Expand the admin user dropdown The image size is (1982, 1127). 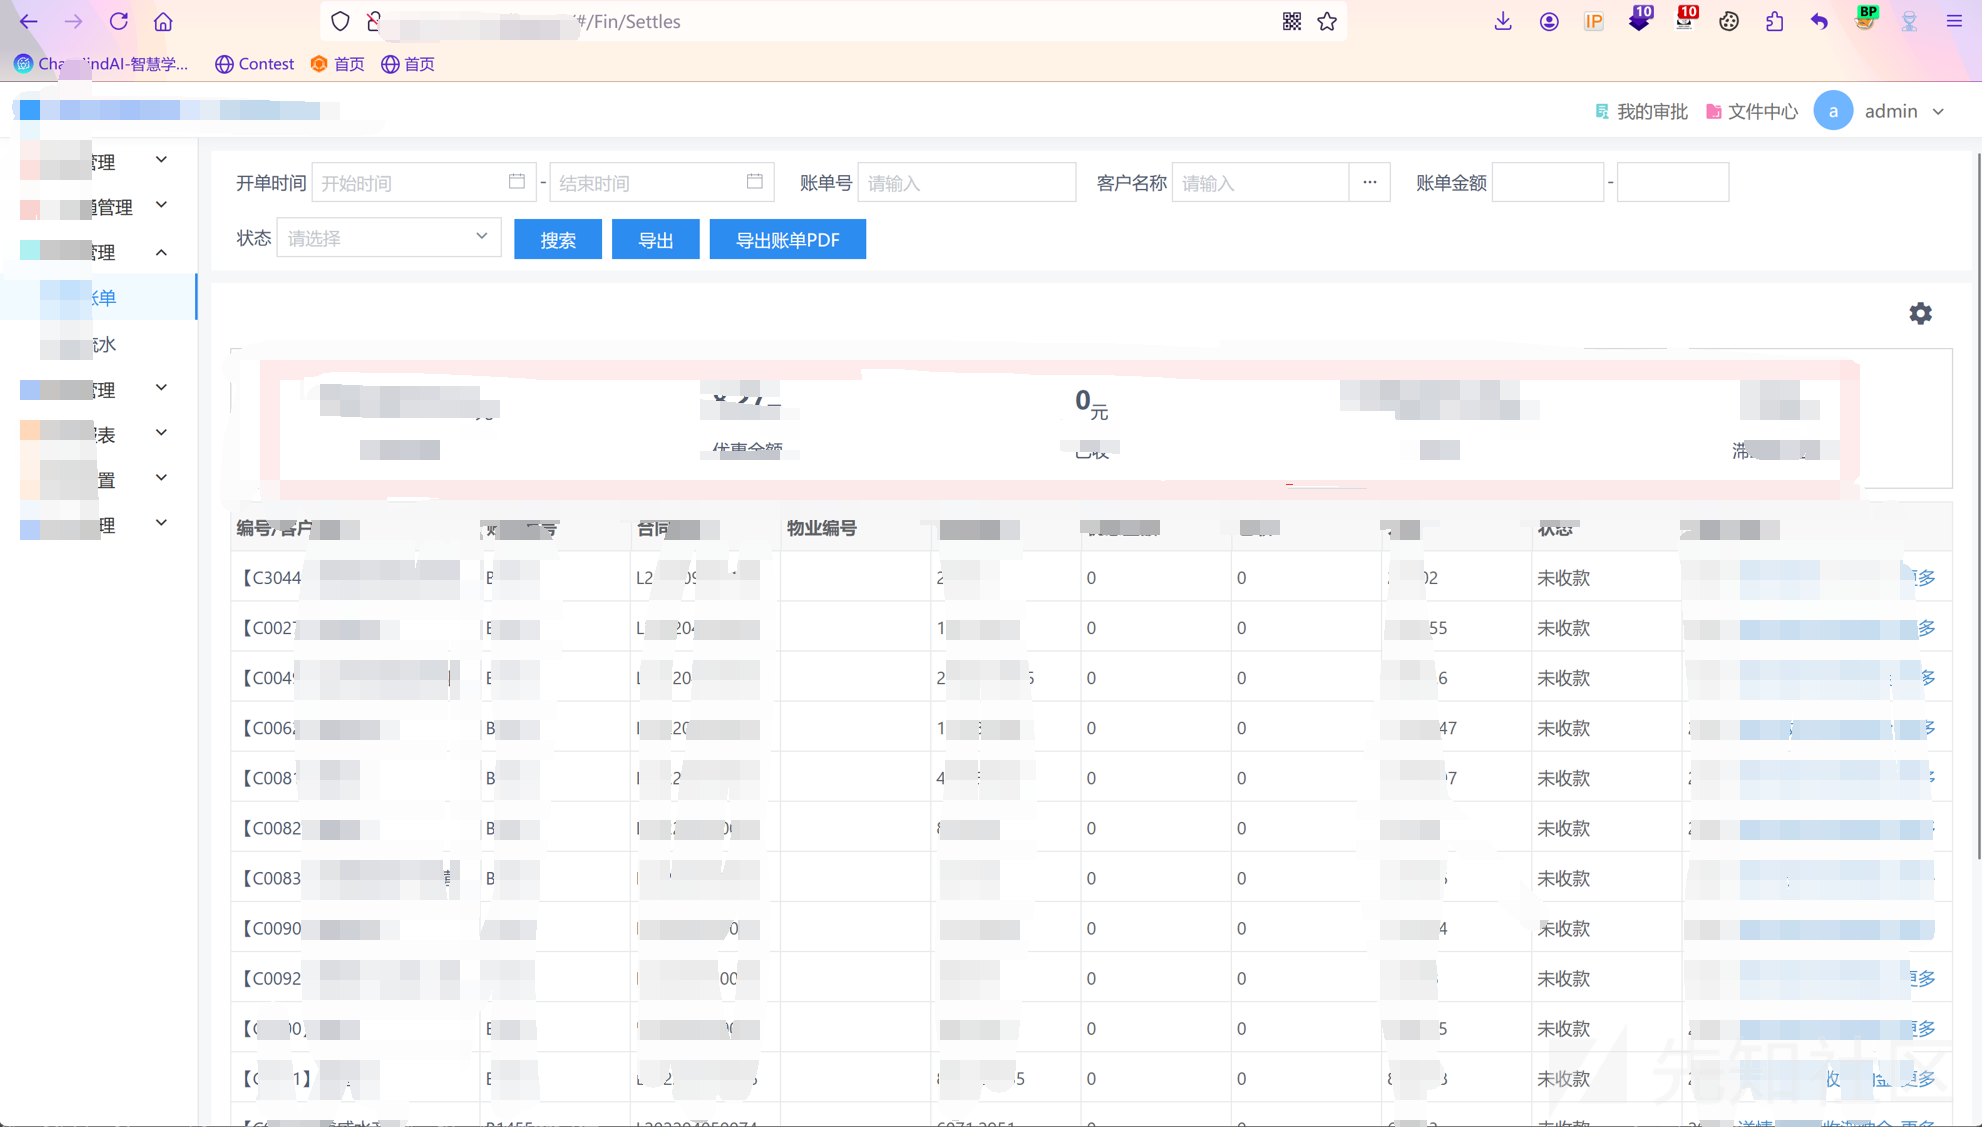1938,111
